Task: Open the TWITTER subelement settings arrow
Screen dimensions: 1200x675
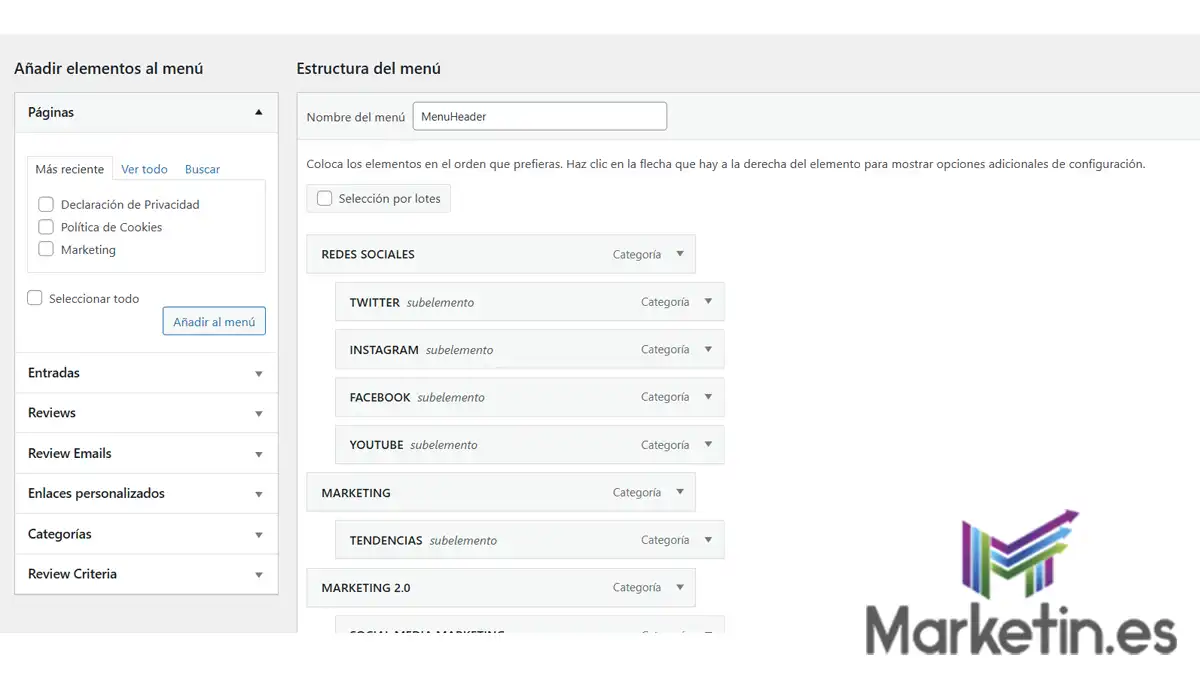Action: click(710, 301)
